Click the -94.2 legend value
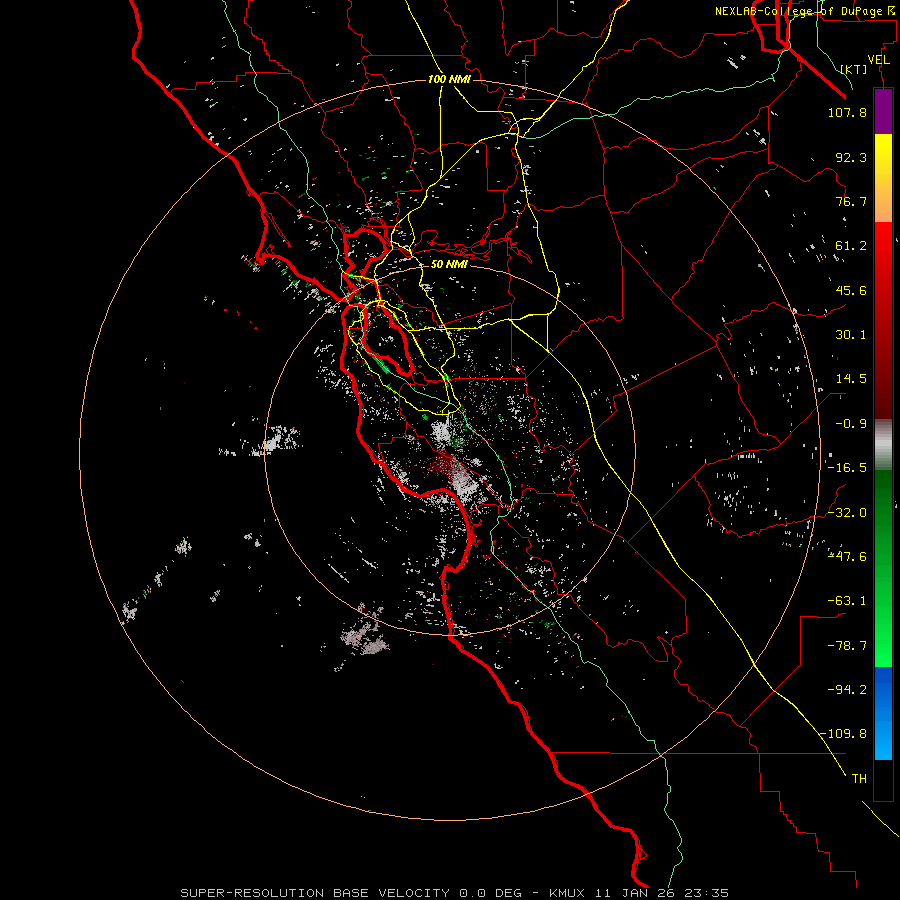Viewport: 900px width, 900px height. [847, 689]
